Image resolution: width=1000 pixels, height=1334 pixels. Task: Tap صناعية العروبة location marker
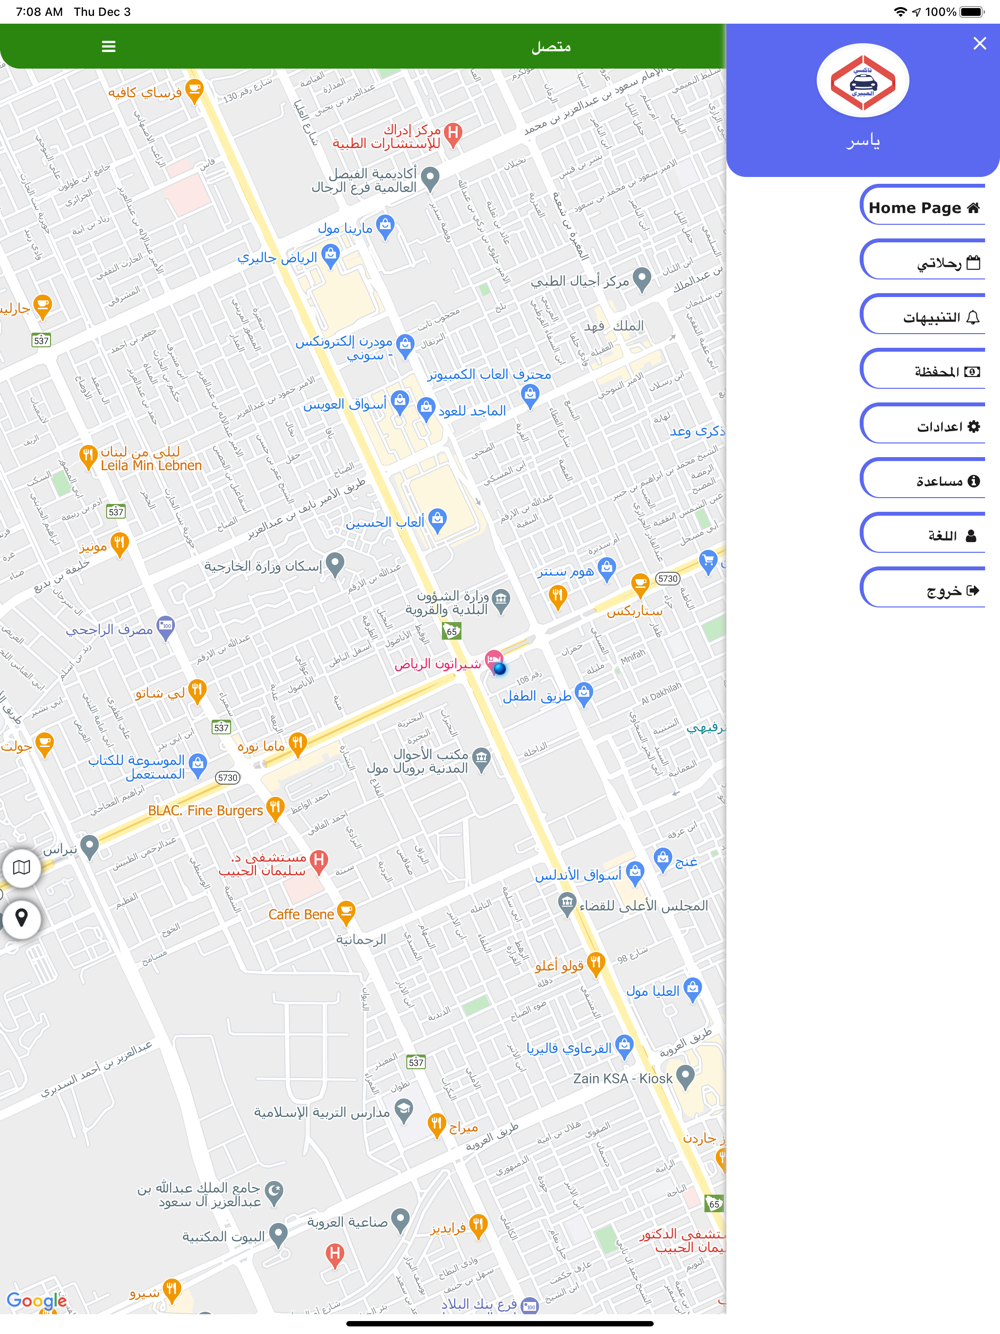pos(400,1219)
